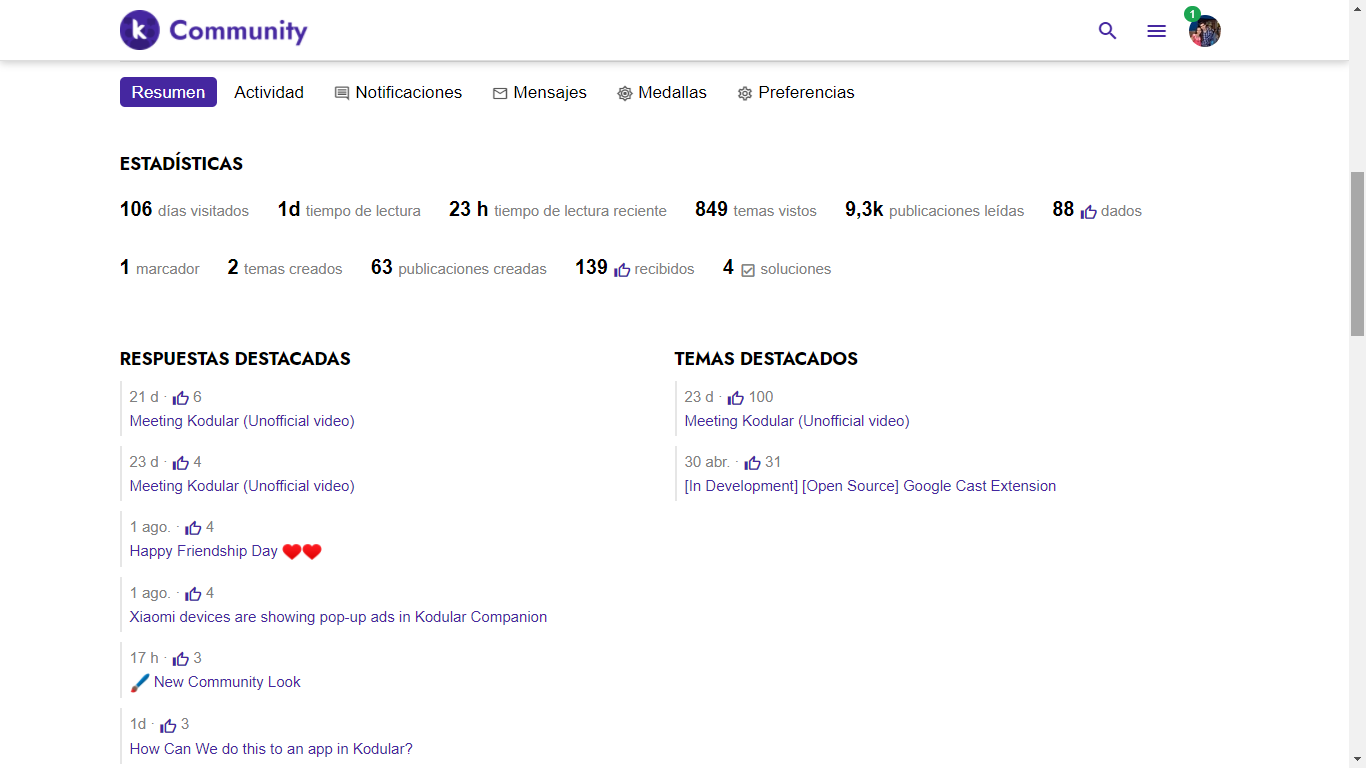Open Xiaomi devices pop-up ads topic
This screenshot has height=768, width=1366.
(338, 617)
